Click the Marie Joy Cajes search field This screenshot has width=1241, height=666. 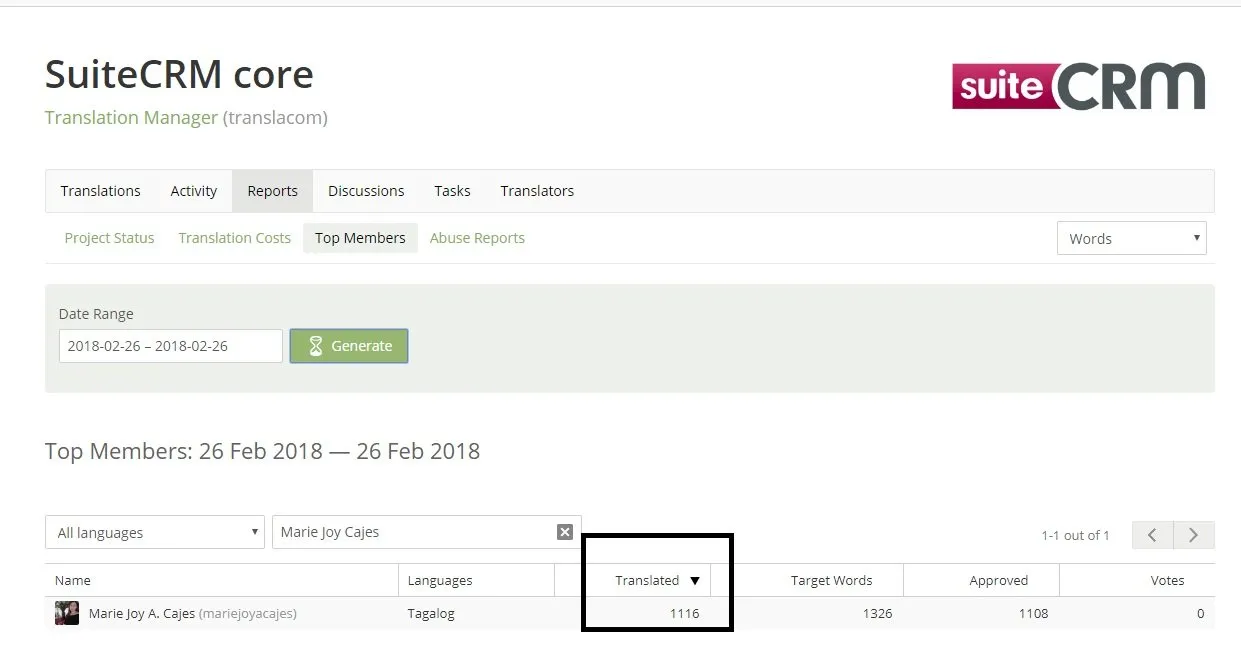[x=427, y=532]
